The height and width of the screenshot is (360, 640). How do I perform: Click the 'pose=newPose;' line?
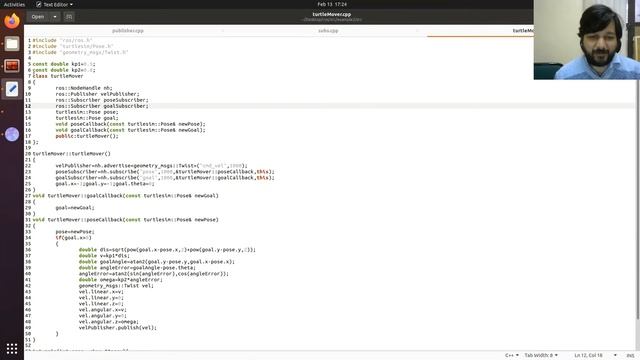(x=75, y=232)
